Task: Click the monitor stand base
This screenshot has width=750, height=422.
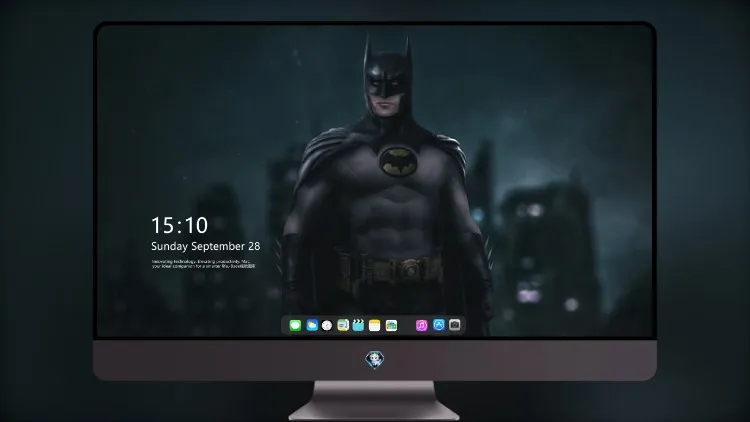Action: point(374,411)
